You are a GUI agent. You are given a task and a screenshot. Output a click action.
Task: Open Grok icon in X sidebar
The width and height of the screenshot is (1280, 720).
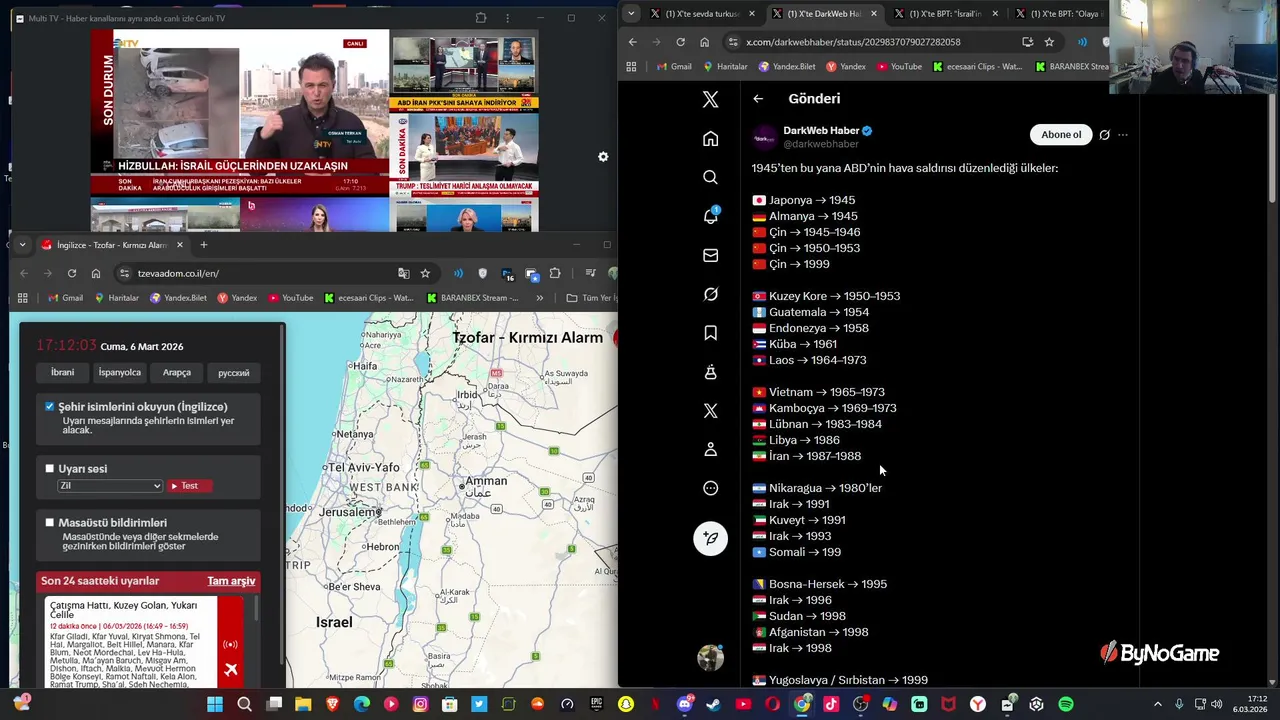click(710, 294)
